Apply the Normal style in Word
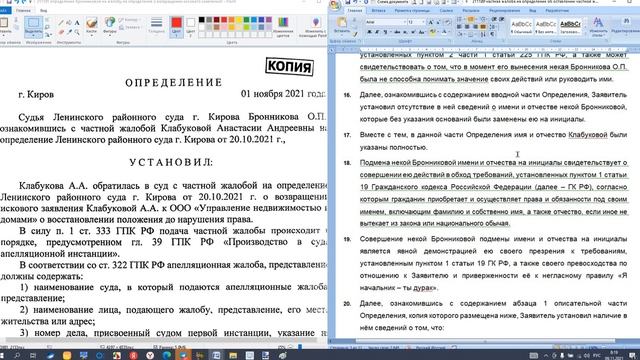 pos(521,27)
